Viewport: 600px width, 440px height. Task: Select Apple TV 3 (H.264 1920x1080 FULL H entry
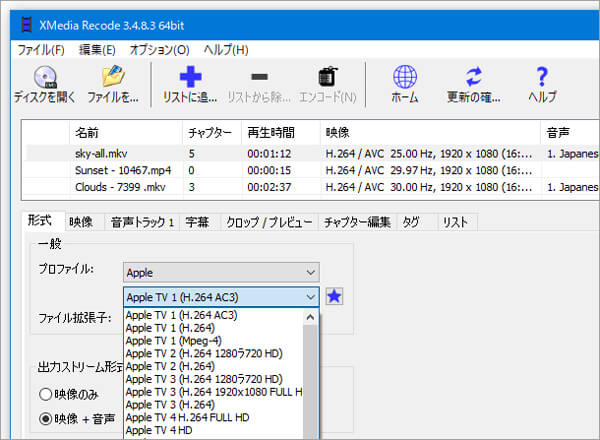click(x=214, y=392)
